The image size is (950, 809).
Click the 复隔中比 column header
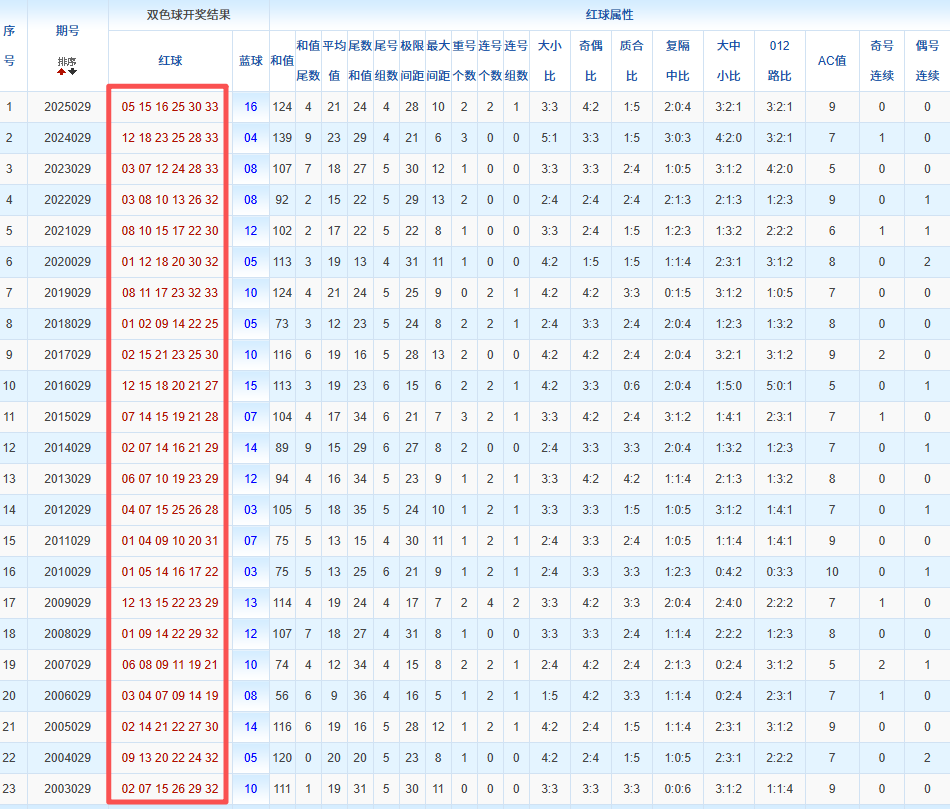(x=678, y=61)
